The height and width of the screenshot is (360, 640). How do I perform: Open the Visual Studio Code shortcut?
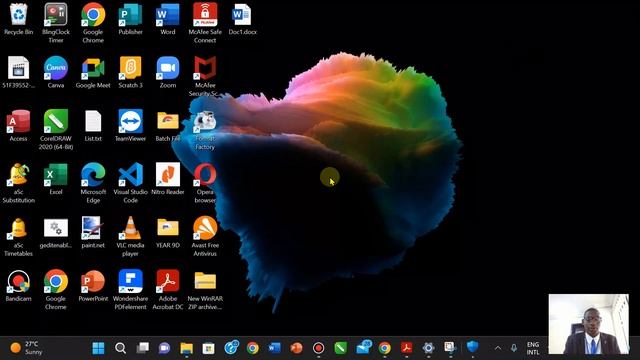pyautogui.click(x=130, y=183)
